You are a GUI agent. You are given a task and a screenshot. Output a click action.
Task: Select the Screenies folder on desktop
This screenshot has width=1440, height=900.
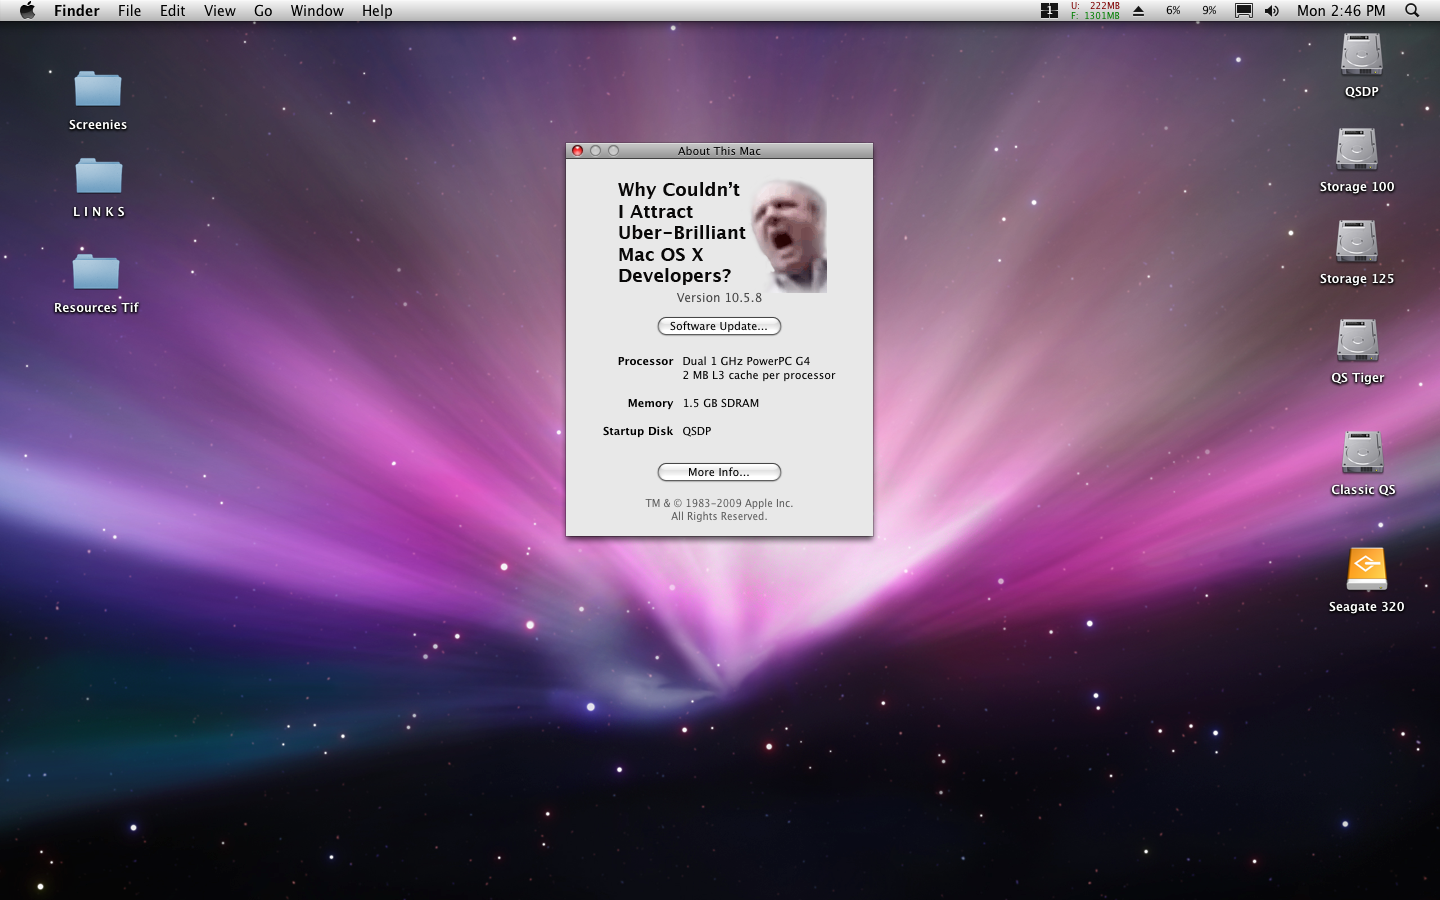(98, 90)
